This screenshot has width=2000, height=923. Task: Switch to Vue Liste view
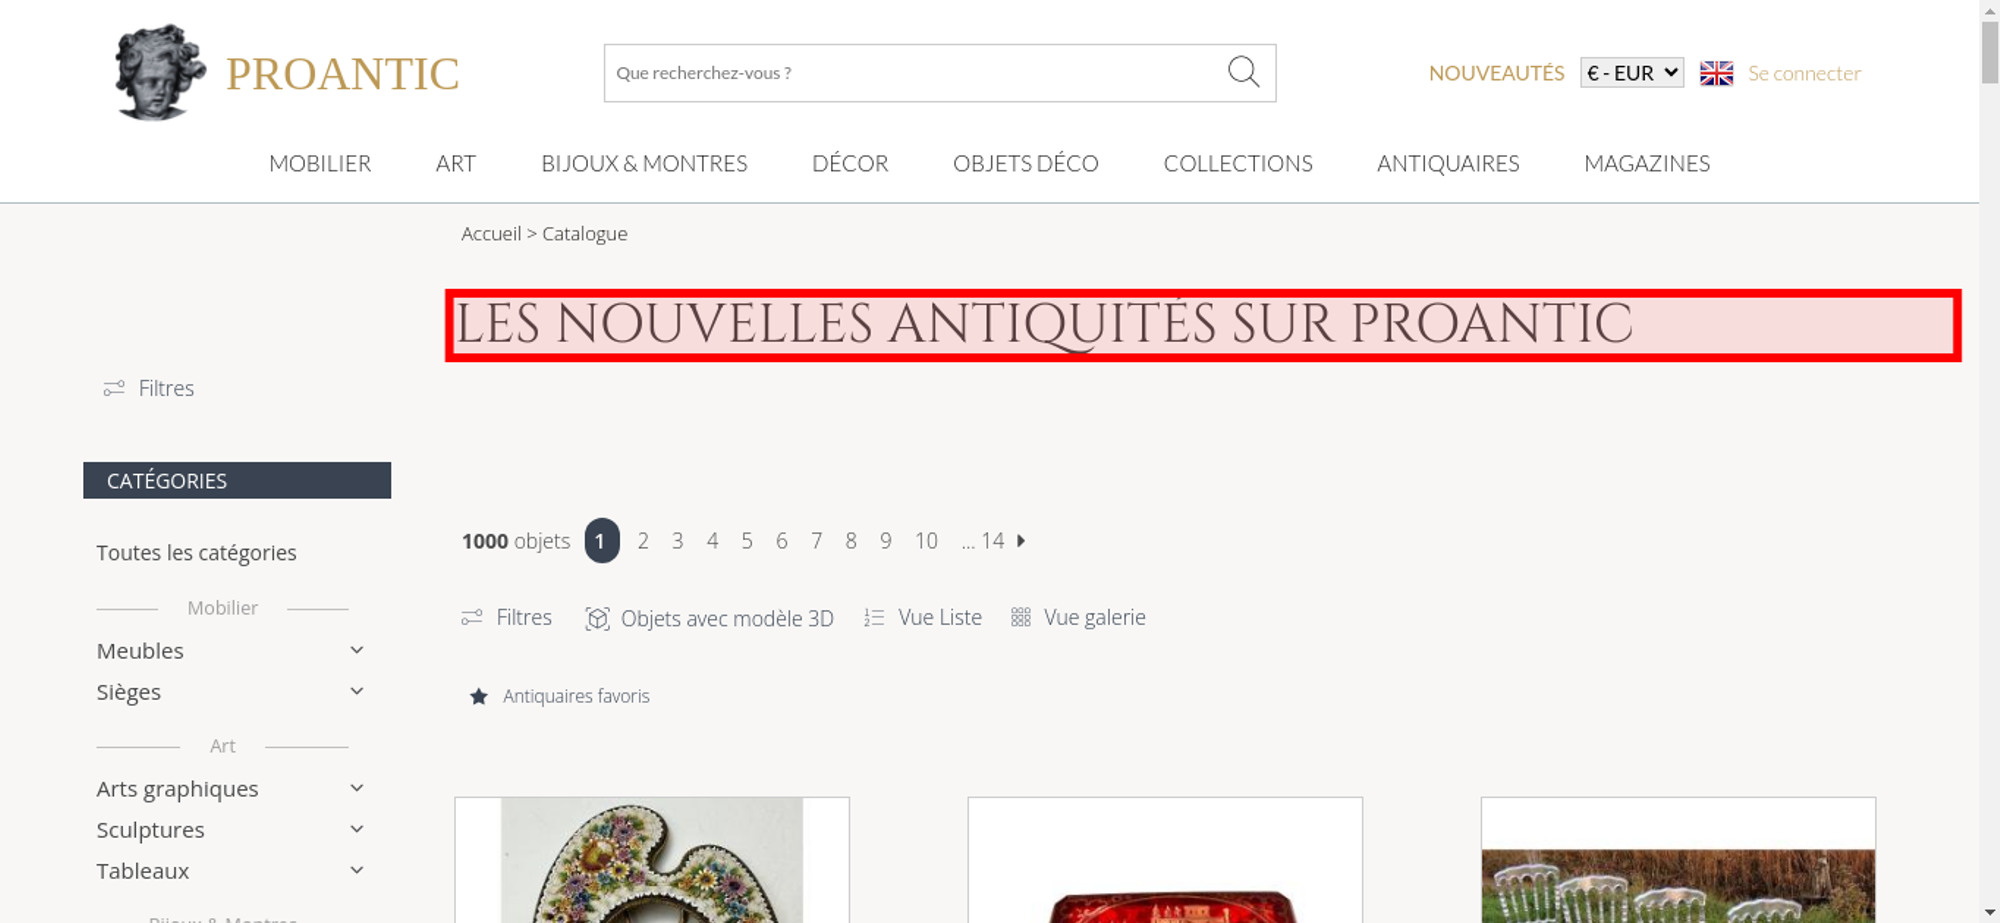tap(923, 617)
